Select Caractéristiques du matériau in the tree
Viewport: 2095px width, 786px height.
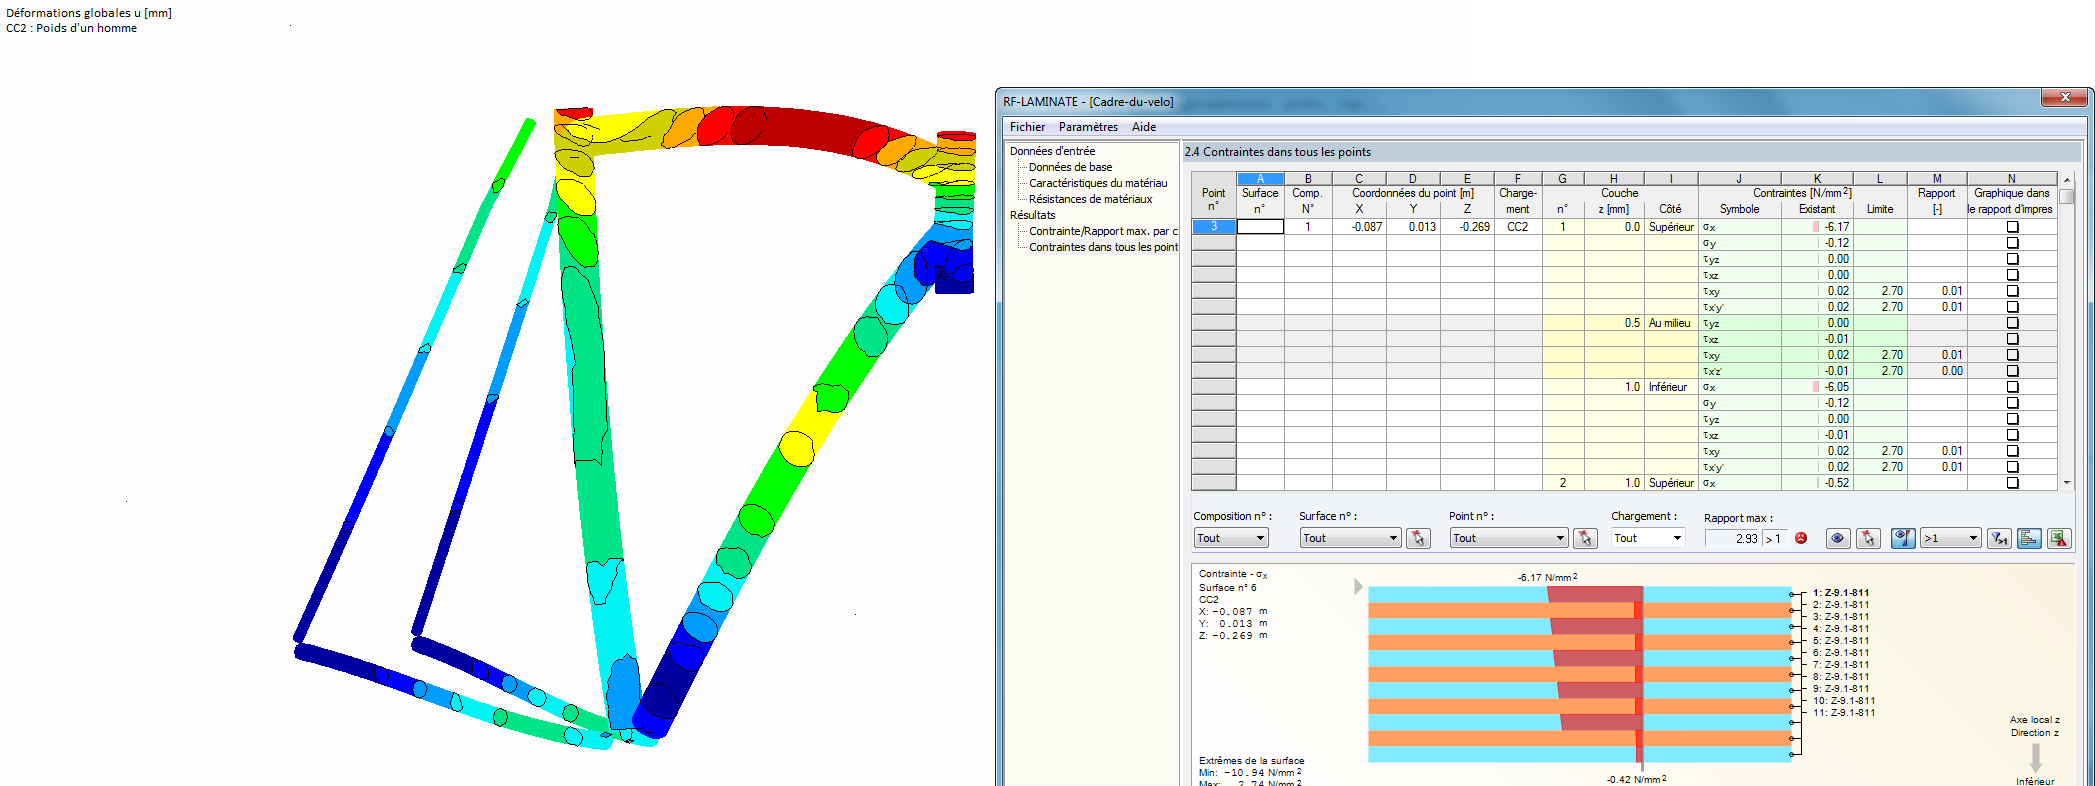pos(1098,183)
